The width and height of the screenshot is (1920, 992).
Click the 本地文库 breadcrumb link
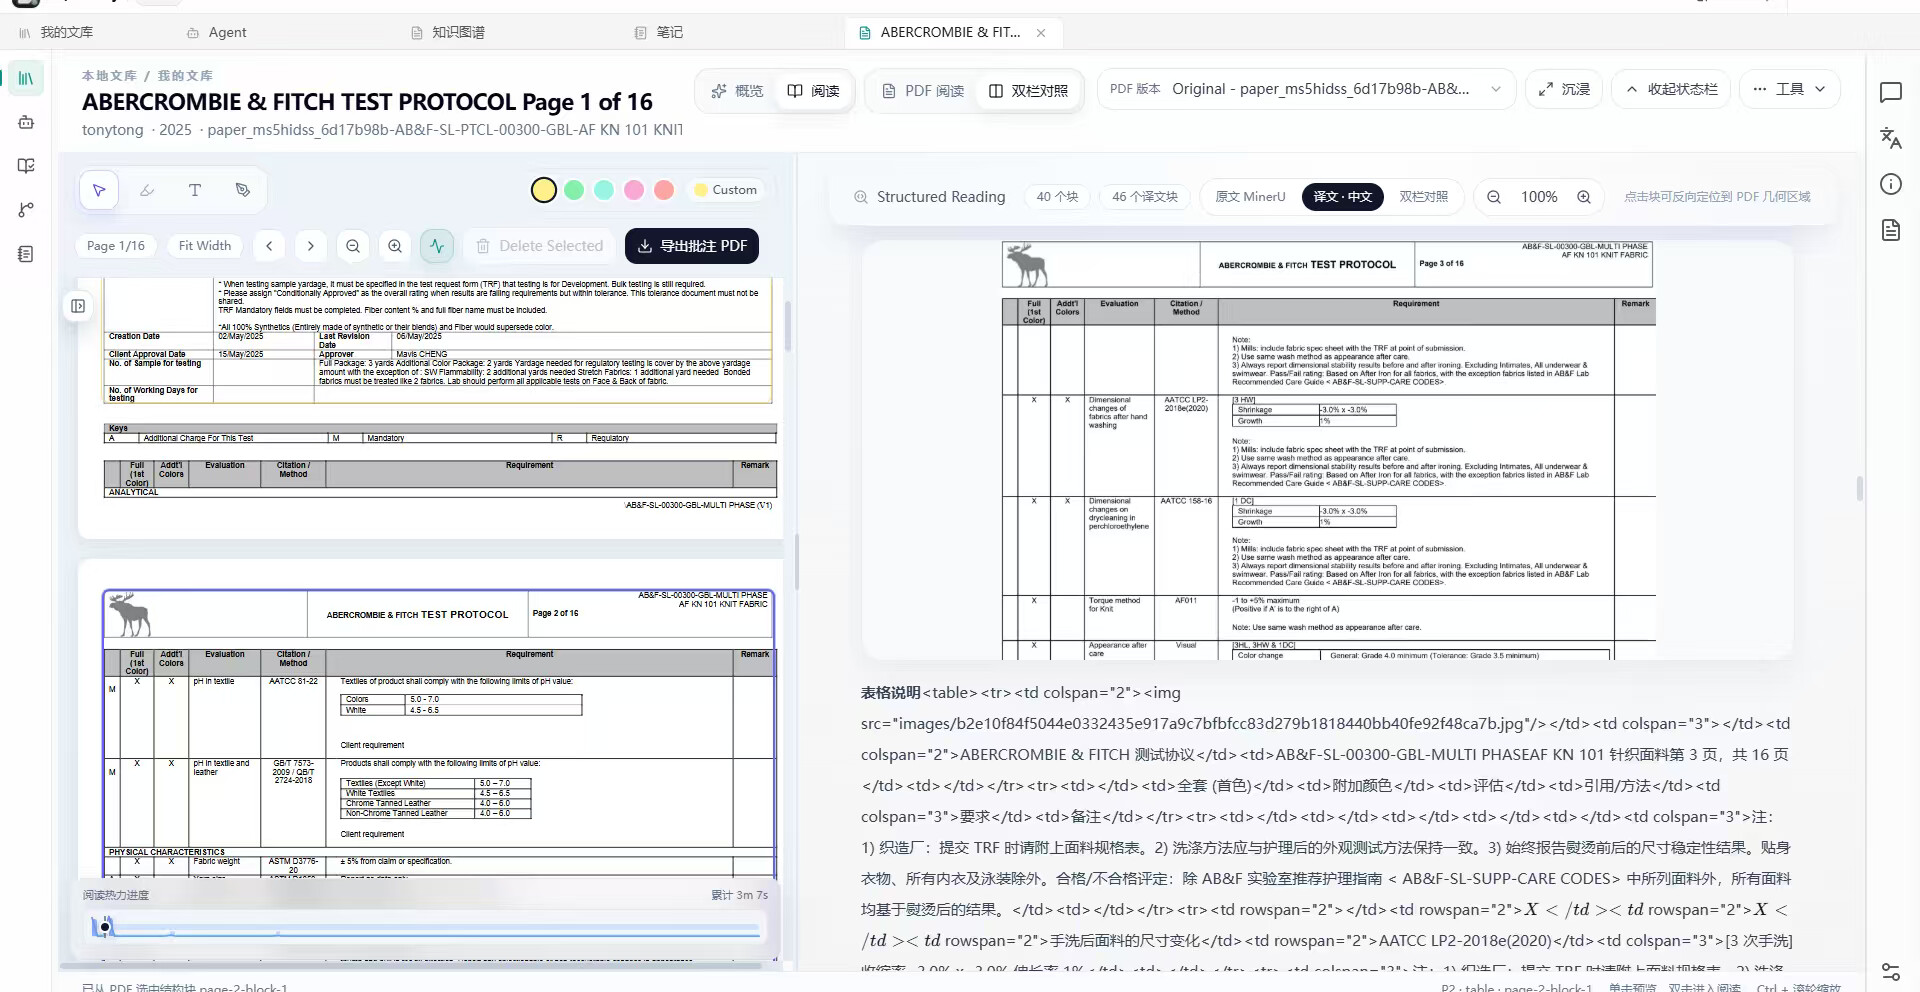(x=109, y=76)
